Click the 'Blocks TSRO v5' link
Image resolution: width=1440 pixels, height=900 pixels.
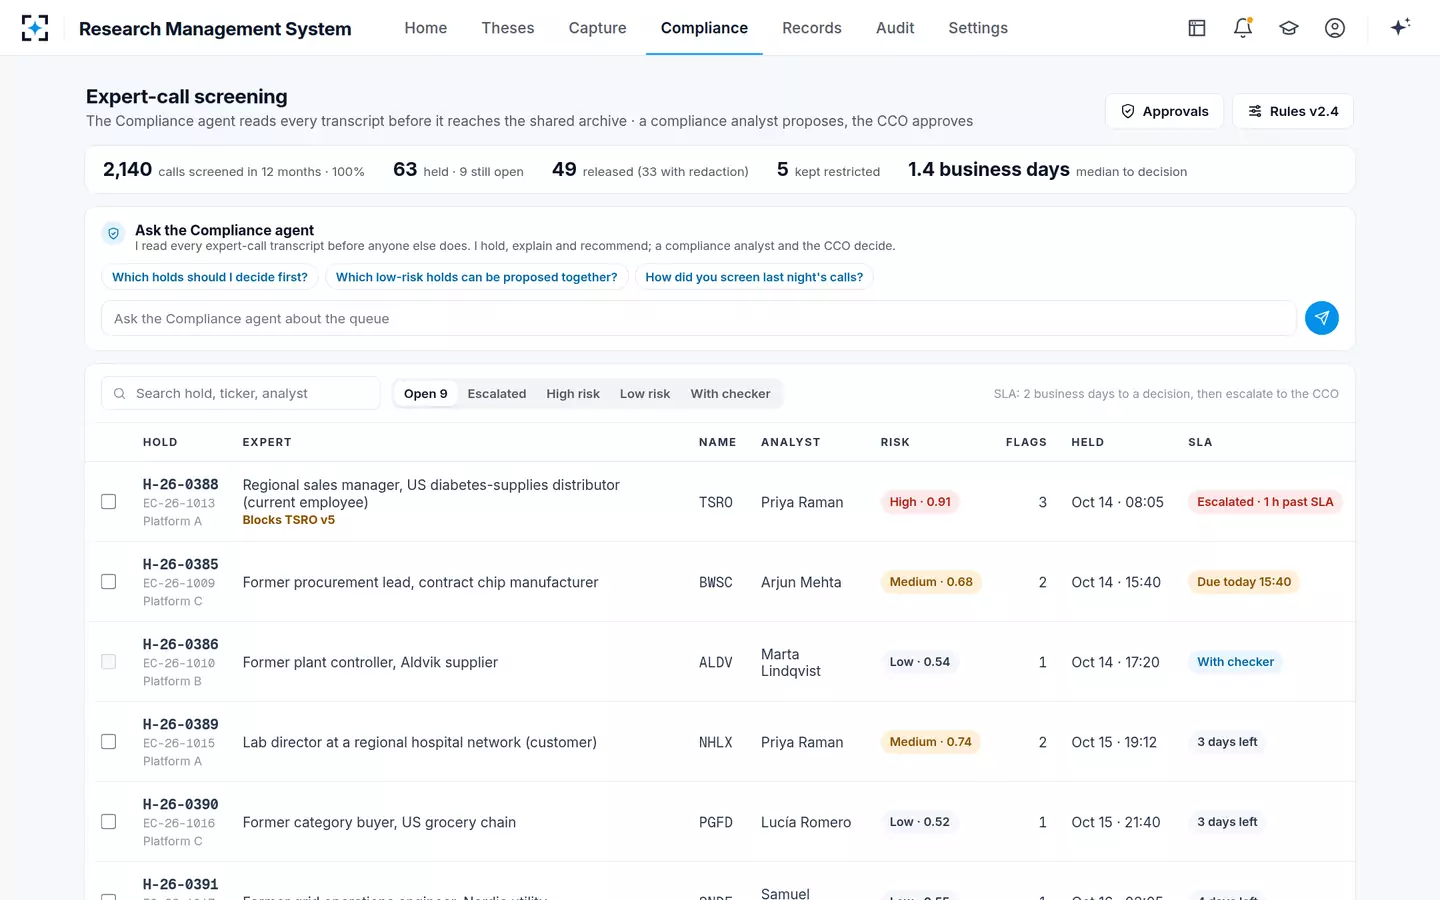coord(289,520)
